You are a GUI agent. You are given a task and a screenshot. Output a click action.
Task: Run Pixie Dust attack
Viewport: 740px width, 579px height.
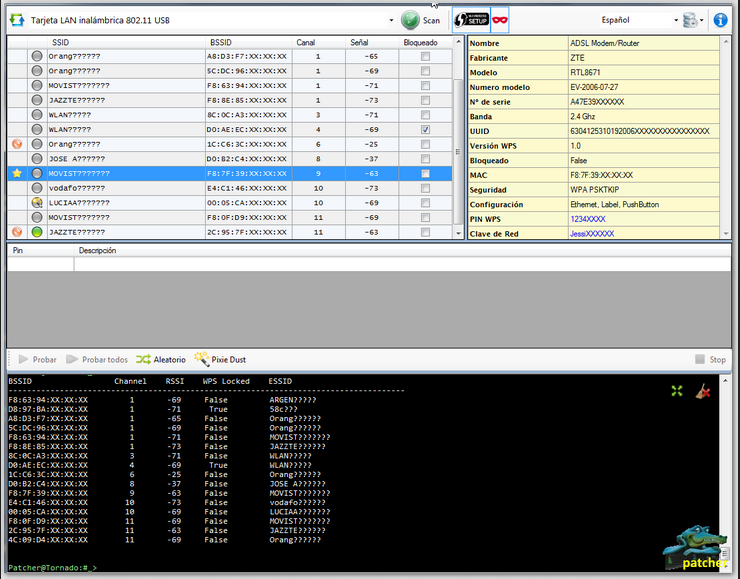point(220,360)
